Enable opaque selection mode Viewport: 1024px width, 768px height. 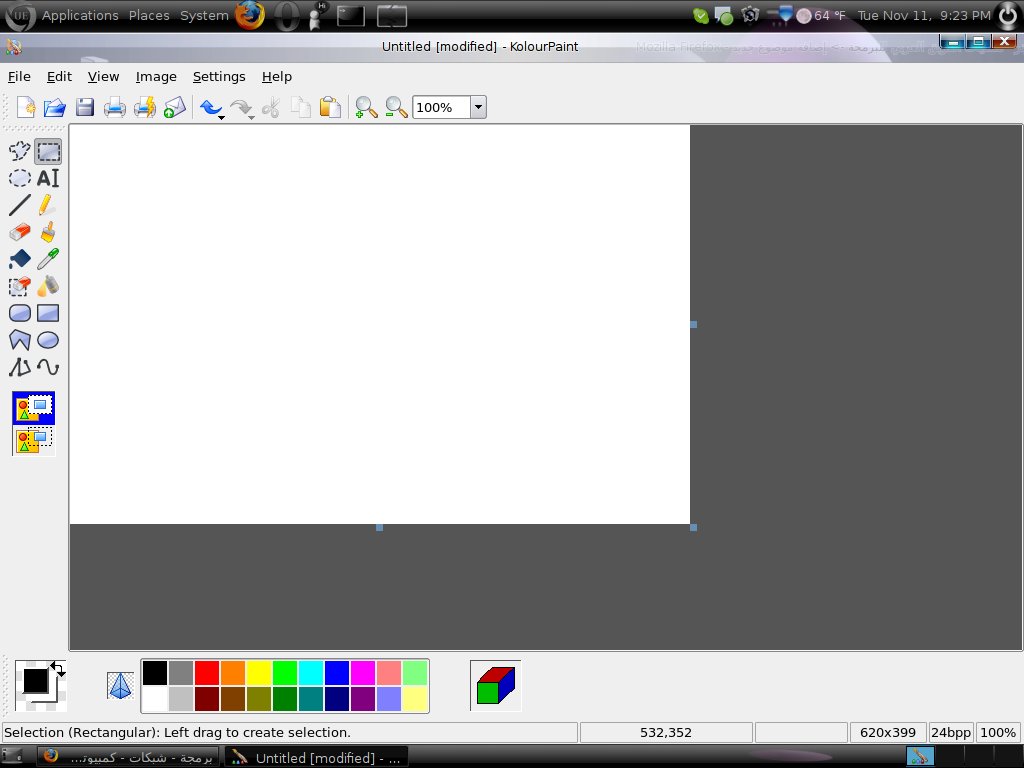coord(34,408)
